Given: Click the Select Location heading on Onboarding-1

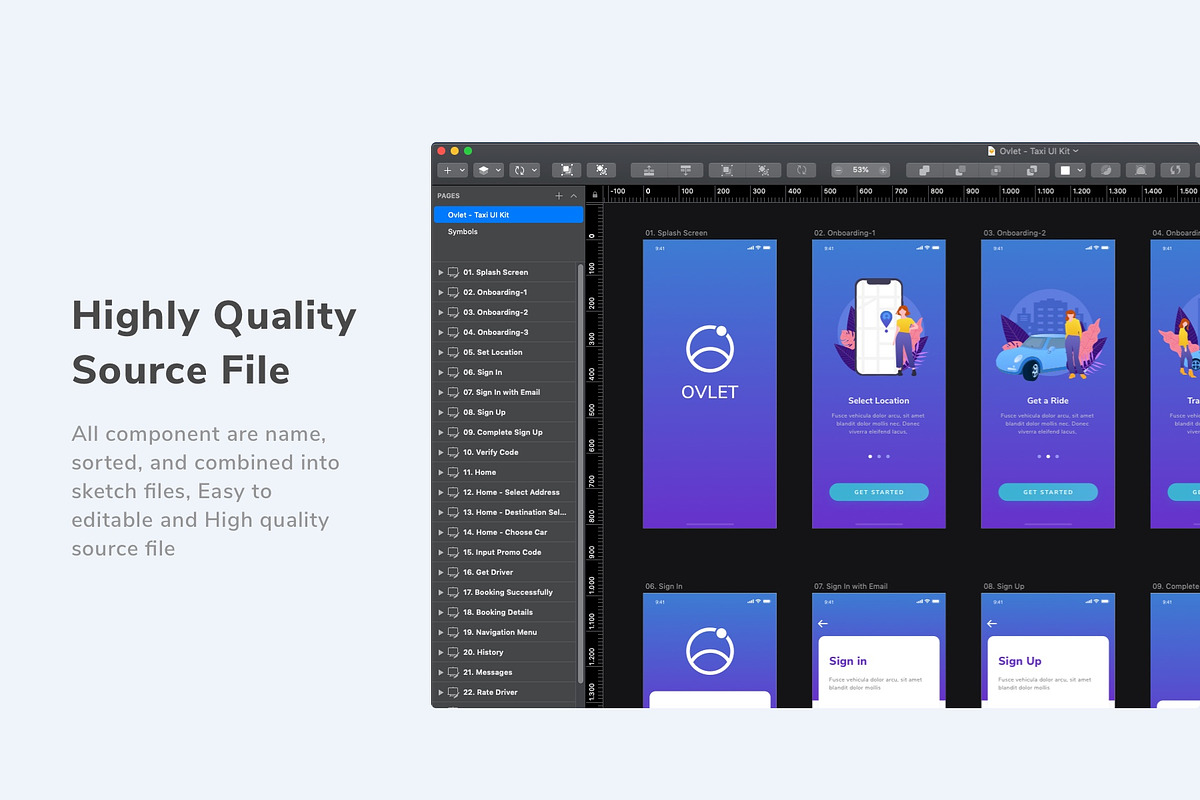Looking at the screenshot, I should pyautogui.click(x=879, y=401).
